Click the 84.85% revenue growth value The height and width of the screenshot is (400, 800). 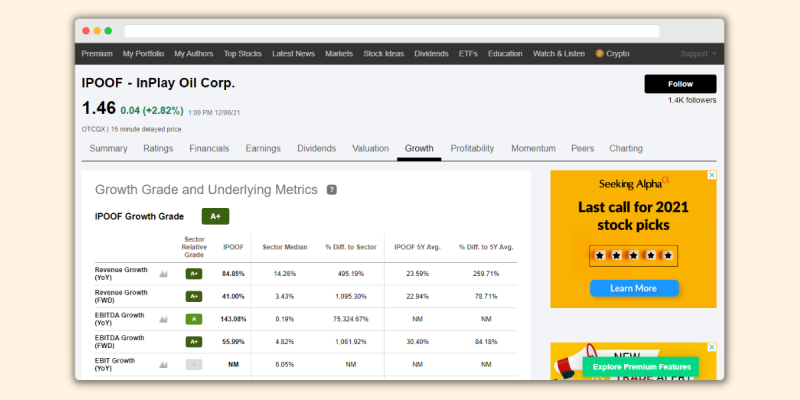tap(233, 274)
